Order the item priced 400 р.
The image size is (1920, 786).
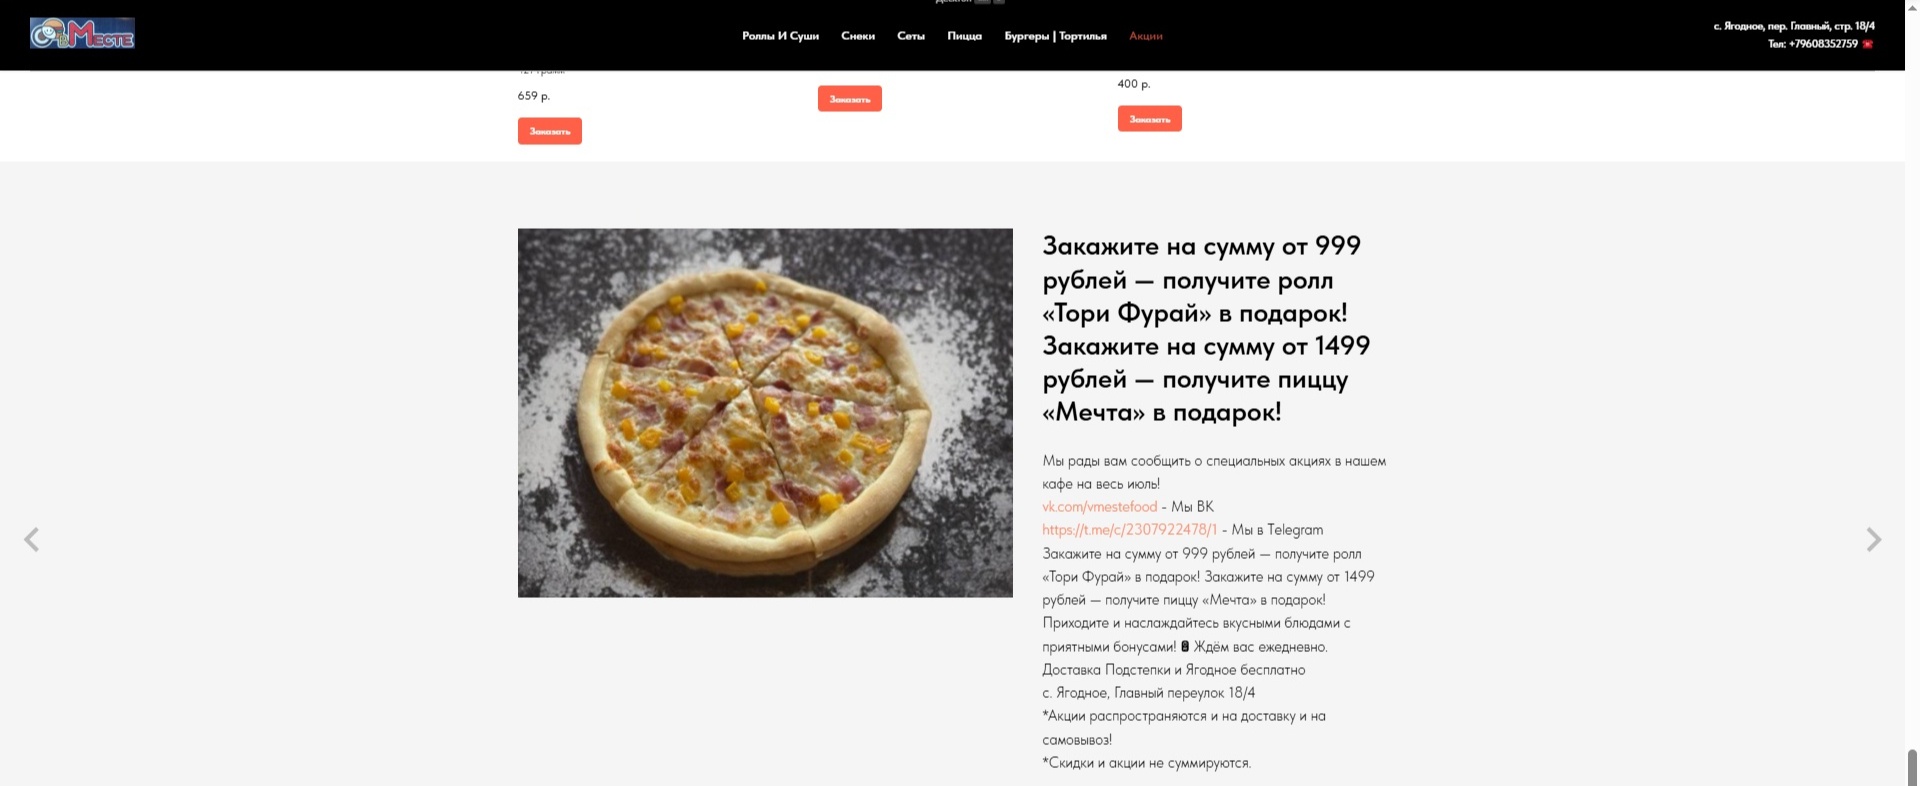coord(1149,119)
